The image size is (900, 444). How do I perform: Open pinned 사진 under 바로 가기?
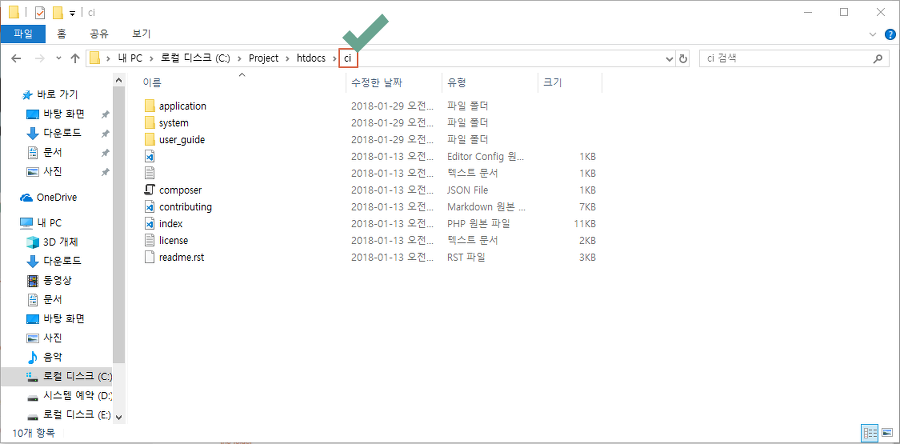(x=53, y=172)
